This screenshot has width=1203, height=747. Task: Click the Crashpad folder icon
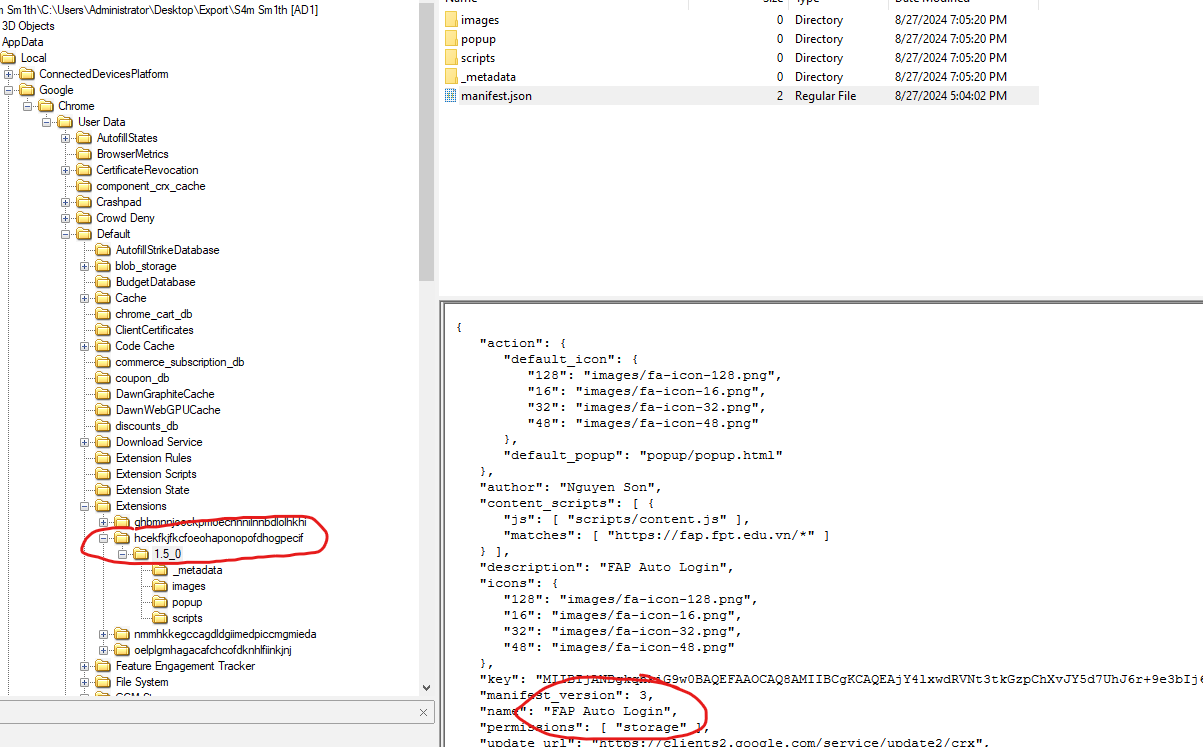coord(85,202)
